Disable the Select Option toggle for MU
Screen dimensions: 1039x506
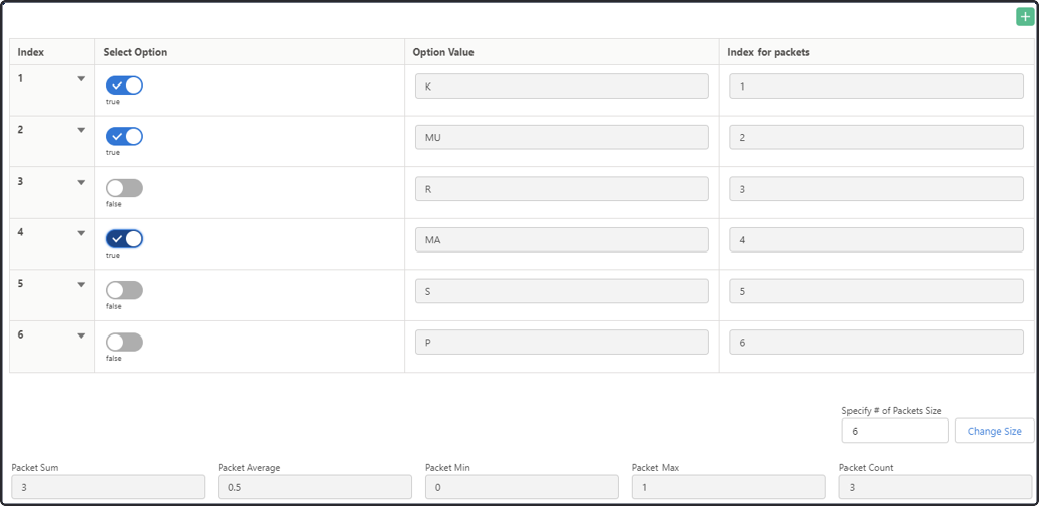[x=125, y=136]
